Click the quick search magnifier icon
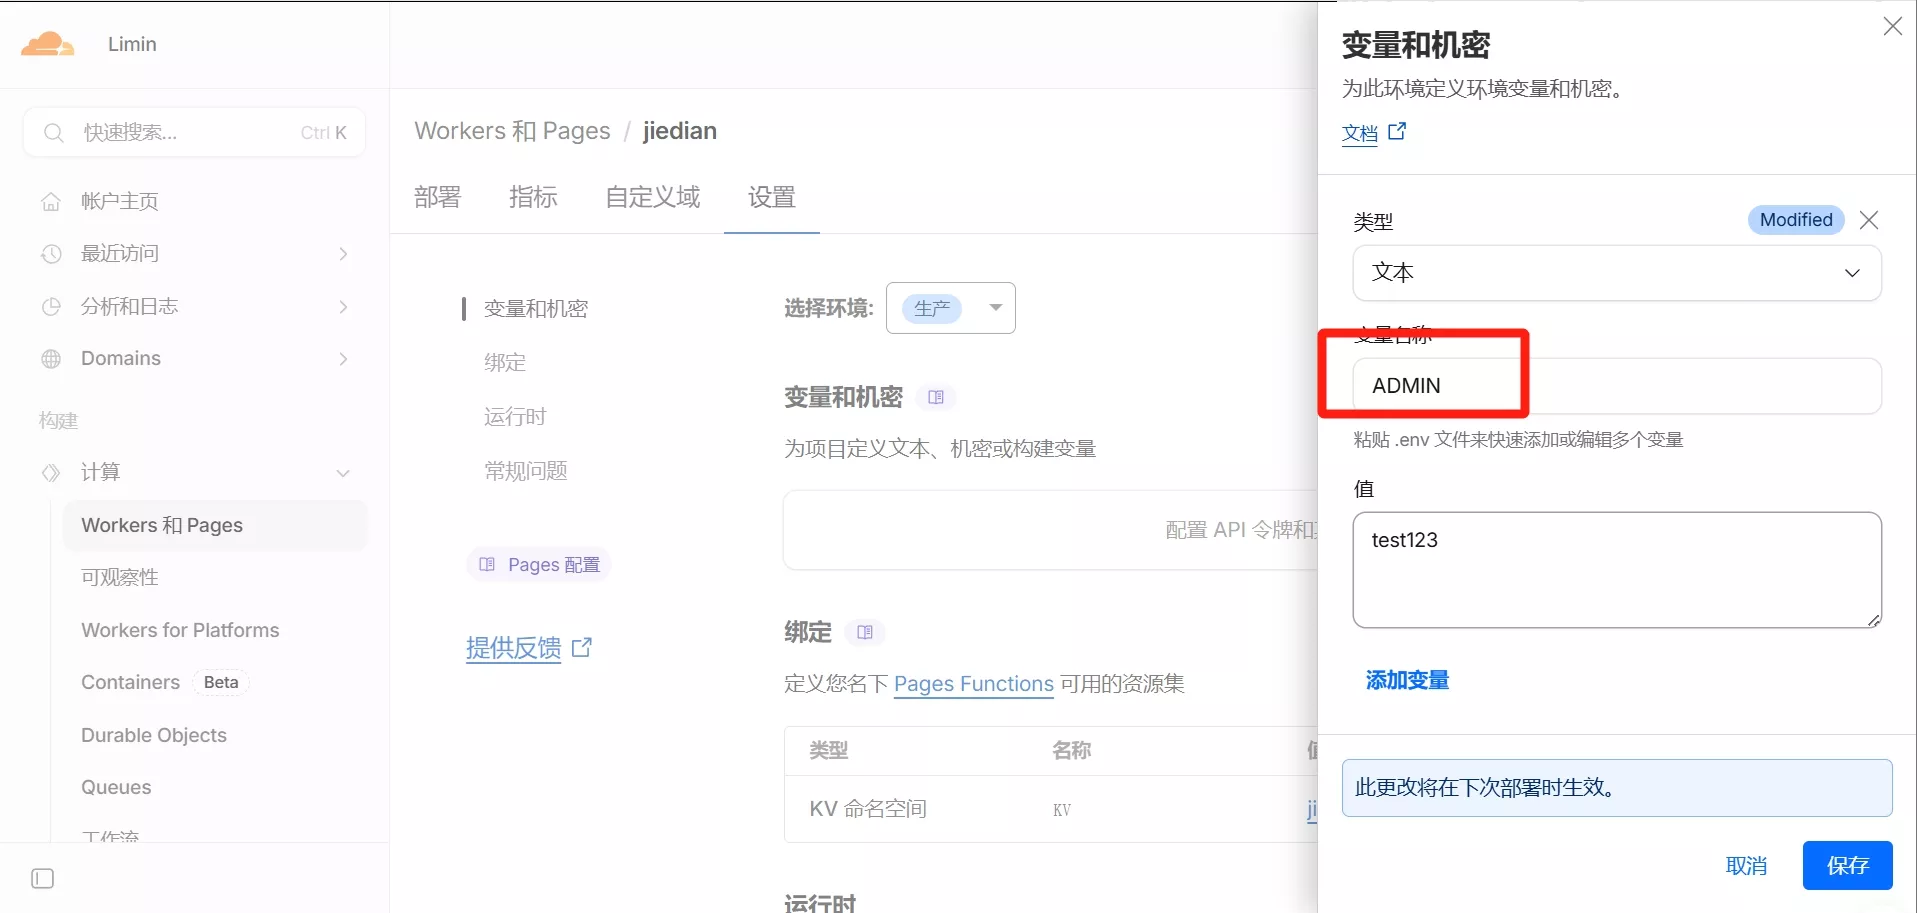The image size is (1917, 913). click(x=54, y=133)
